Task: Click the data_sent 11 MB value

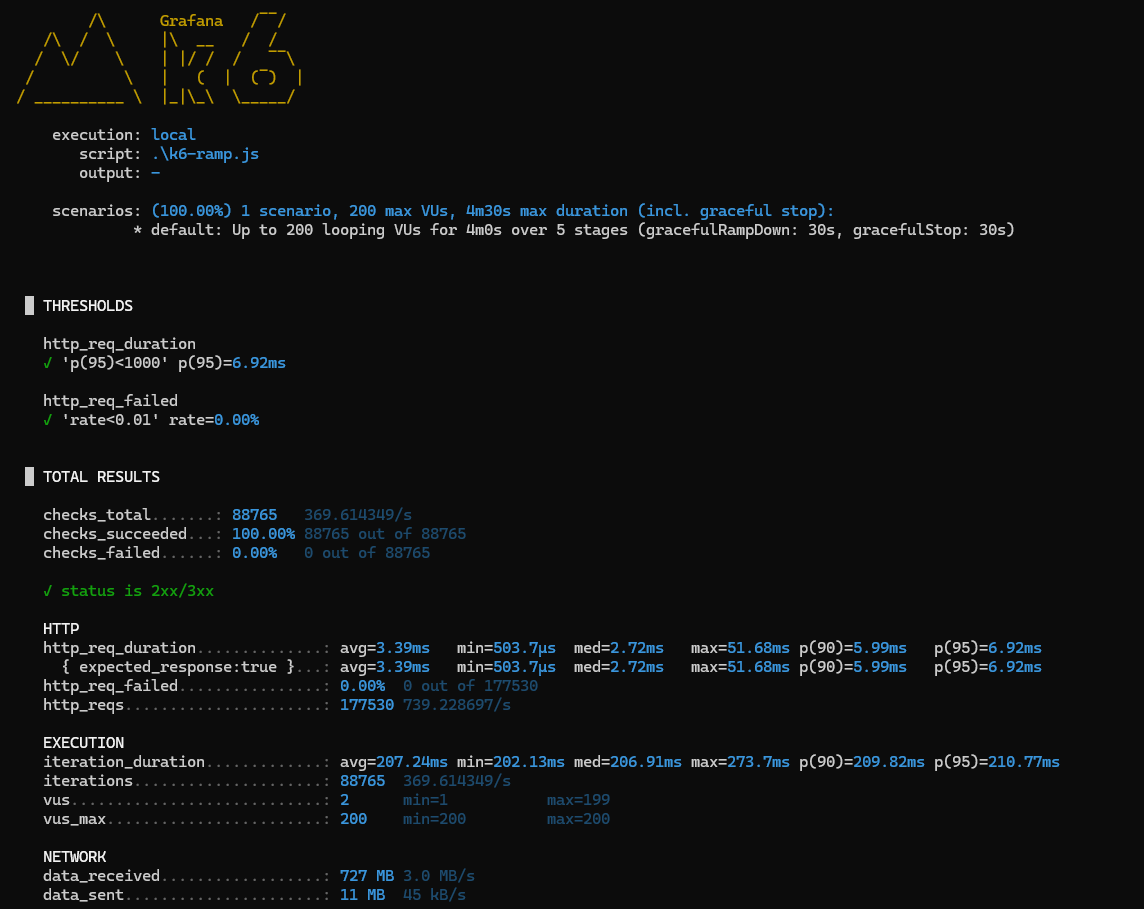Action: pyautogui.click(x=363, y=894)
